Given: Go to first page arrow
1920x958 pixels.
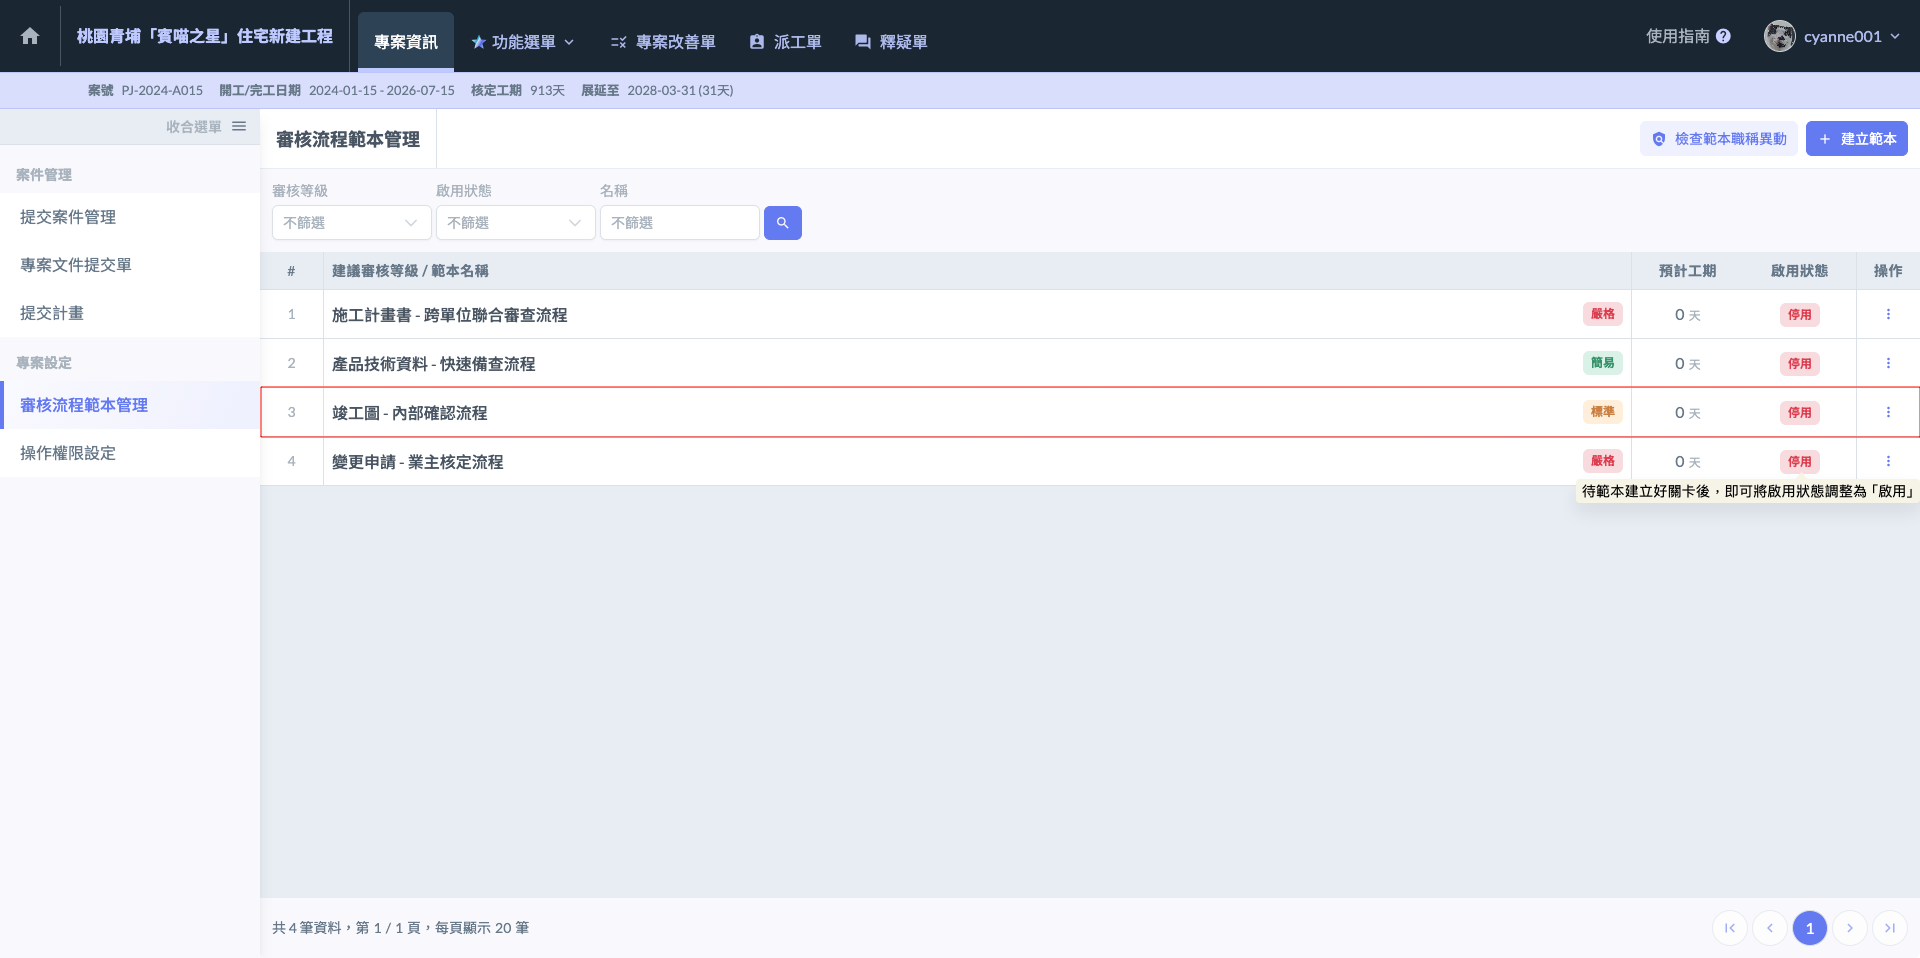Looking at the screenshot, I should tap(1730, 928).
